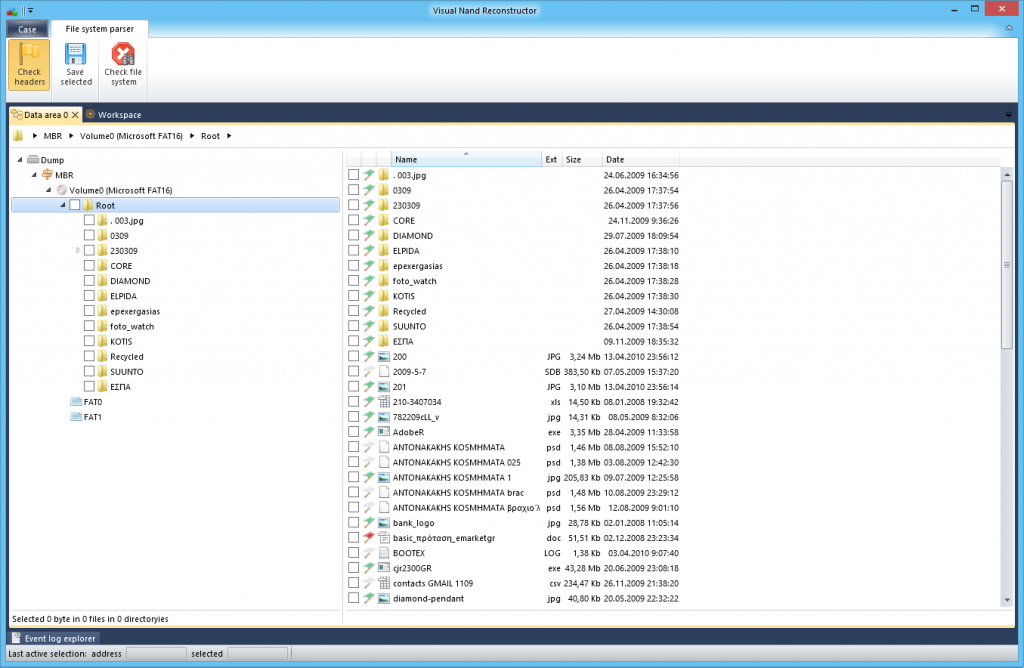Click the red flag next to basic_πρόταση_emarketgr
Image resolution: width=1024 pixels, height=668 pixels.
point(369,537)
